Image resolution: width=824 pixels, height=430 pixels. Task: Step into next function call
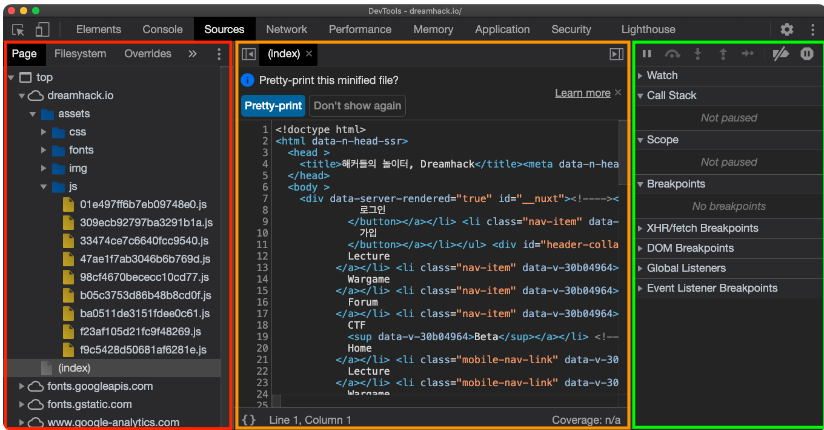click(x=698, y=54)
